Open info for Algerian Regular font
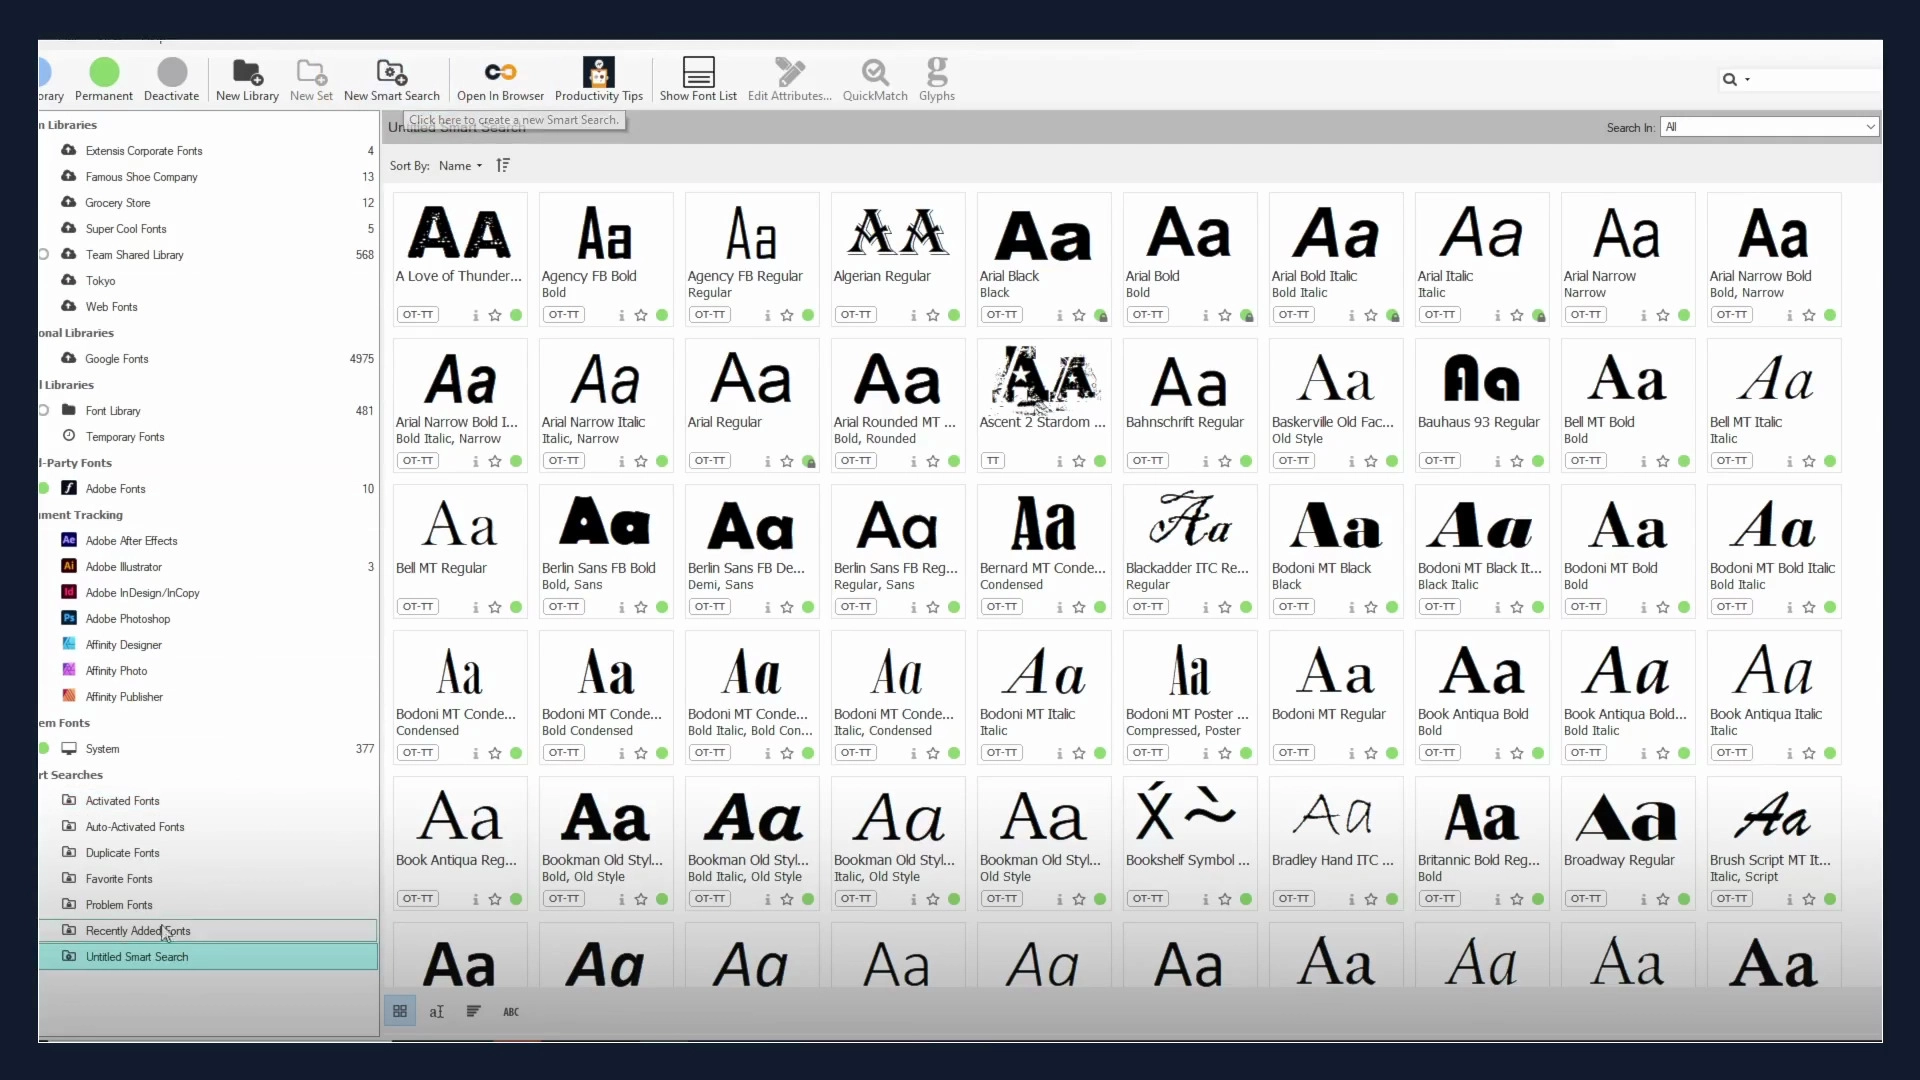Image resolution: width=1920 pixels, height=1080 pixels. 912,315
